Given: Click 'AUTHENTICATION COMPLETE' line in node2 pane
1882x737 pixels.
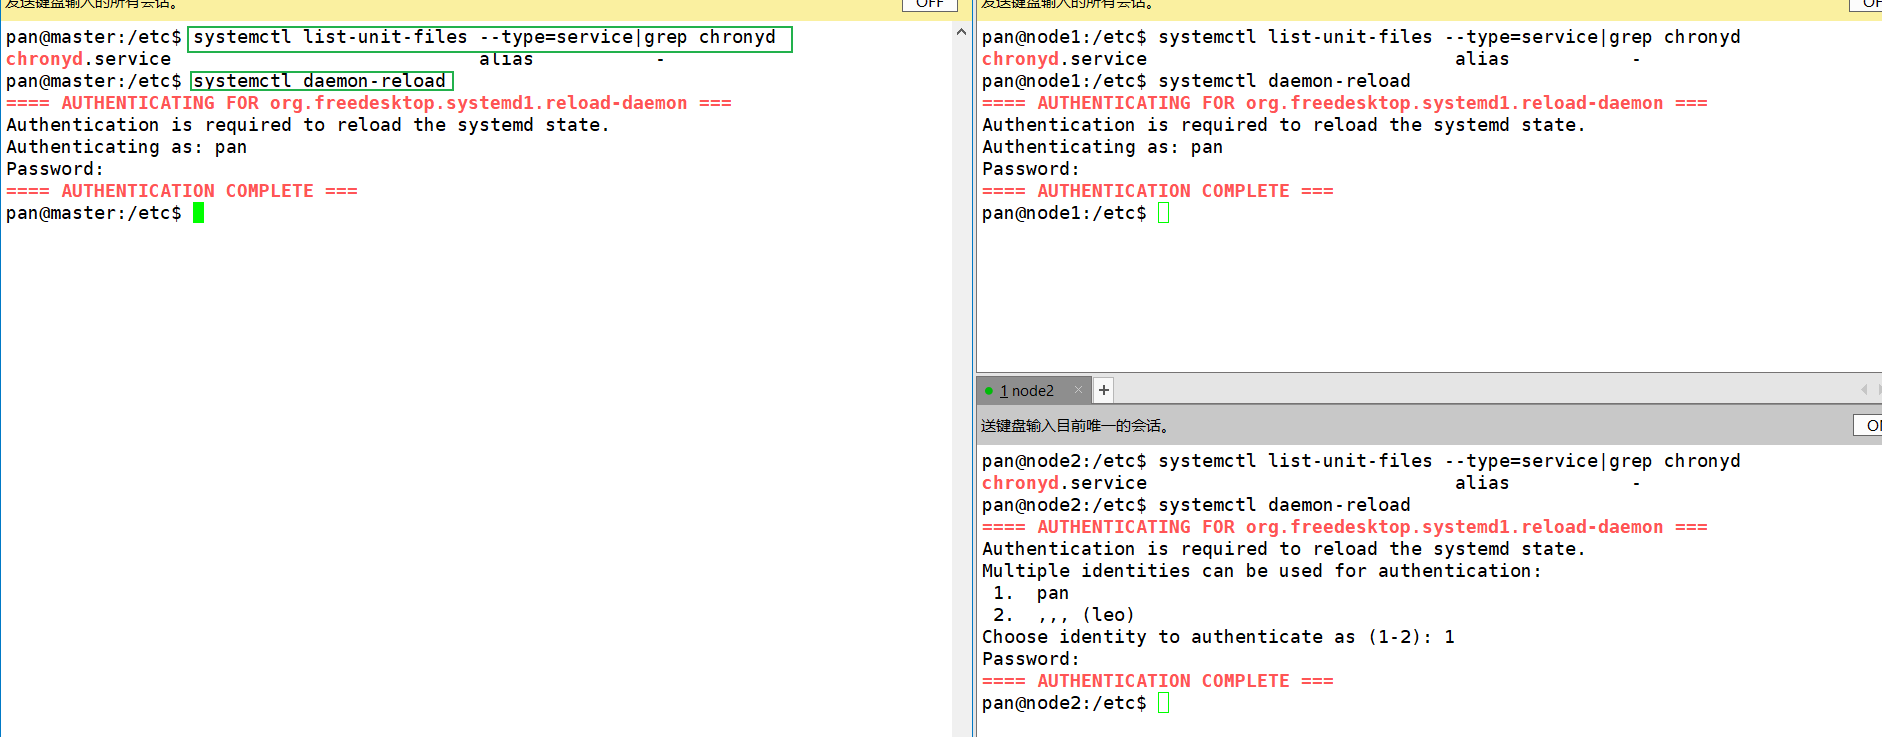Looking at the screenshot, I should [x=1158, y=681].
